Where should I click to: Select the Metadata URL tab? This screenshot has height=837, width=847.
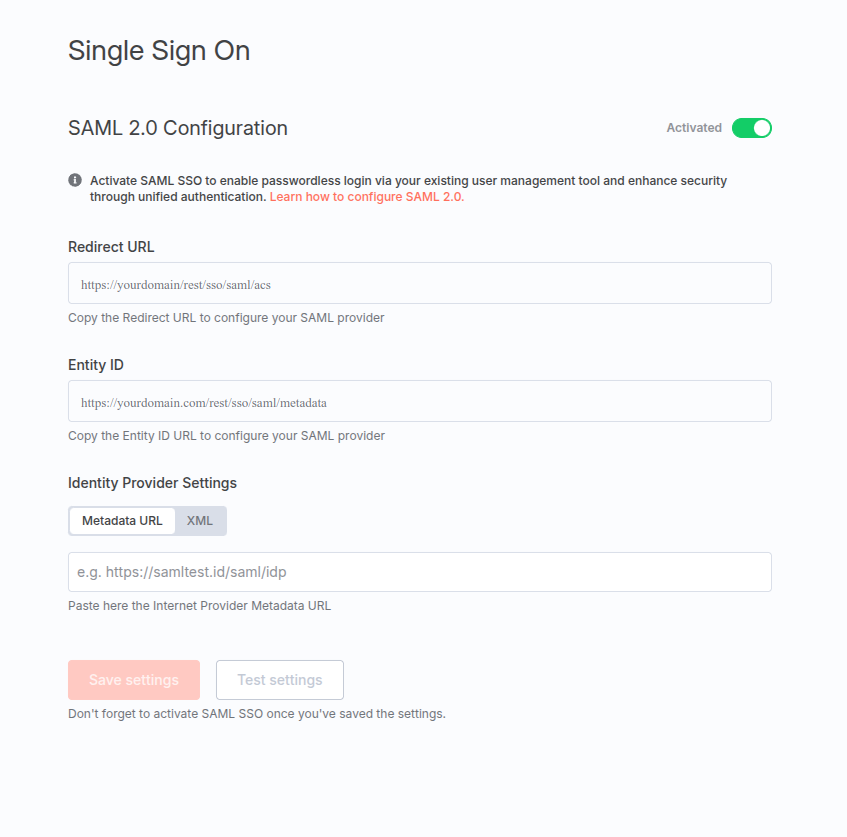point(122,521)
